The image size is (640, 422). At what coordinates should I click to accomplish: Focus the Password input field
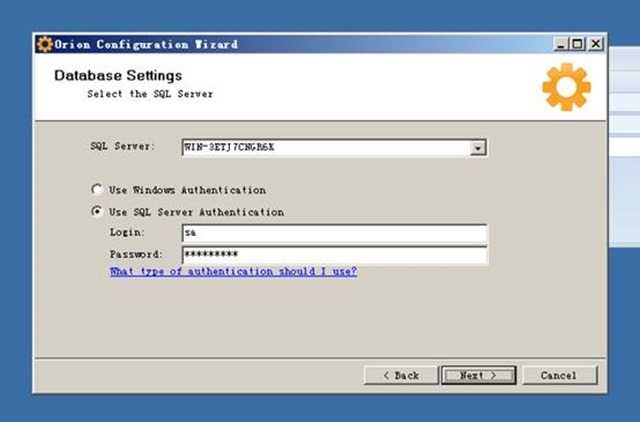point(334,255)
